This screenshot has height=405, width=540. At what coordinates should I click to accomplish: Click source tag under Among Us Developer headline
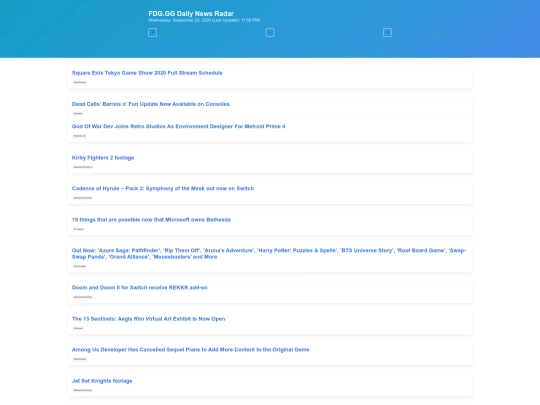(80, 359)
